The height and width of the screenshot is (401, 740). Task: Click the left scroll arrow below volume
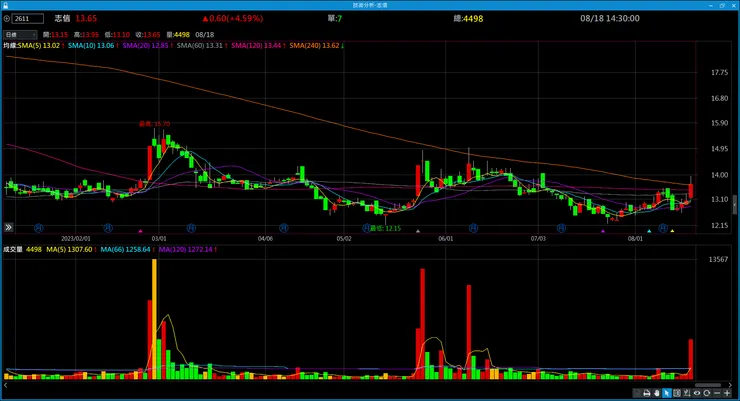[x=5, y=385]
